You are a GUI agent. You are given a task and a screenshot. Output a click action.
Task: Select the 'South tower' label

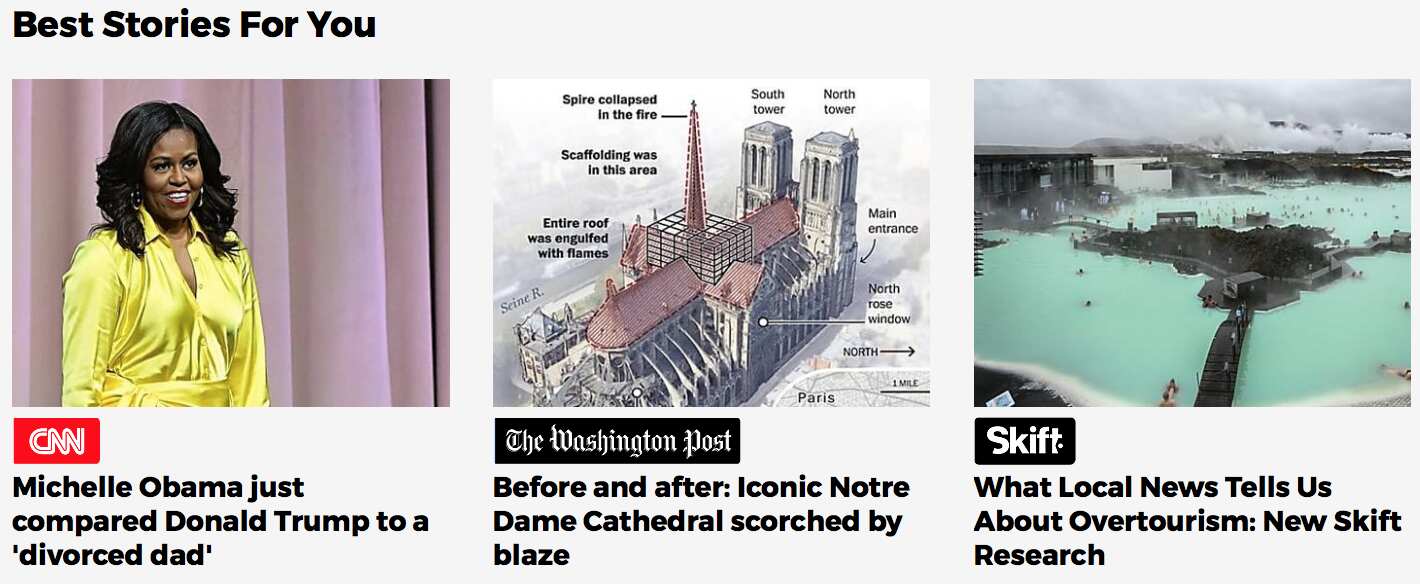pyautogui.click(x=768, y=101)
